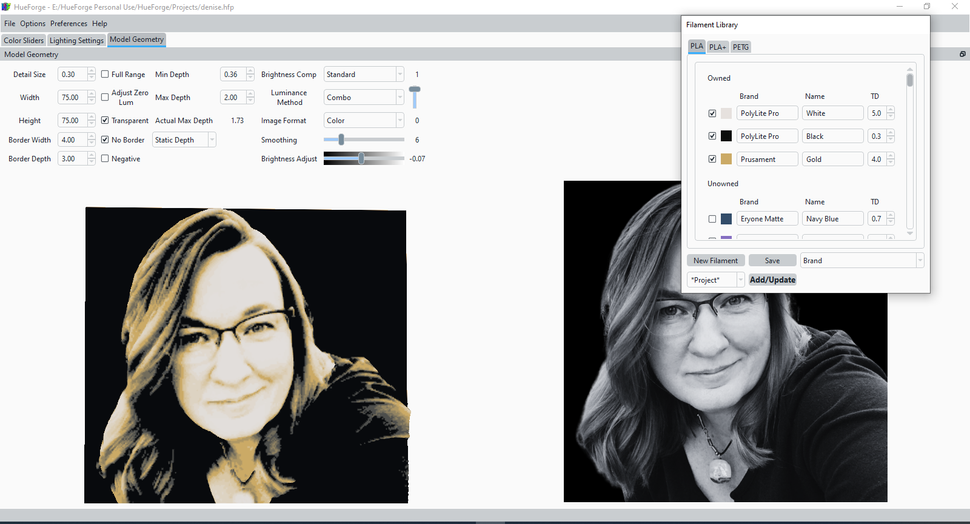The image size is (970, 524).
Task: Uncheck the No Border checkbox
Action: click(105, 140)
